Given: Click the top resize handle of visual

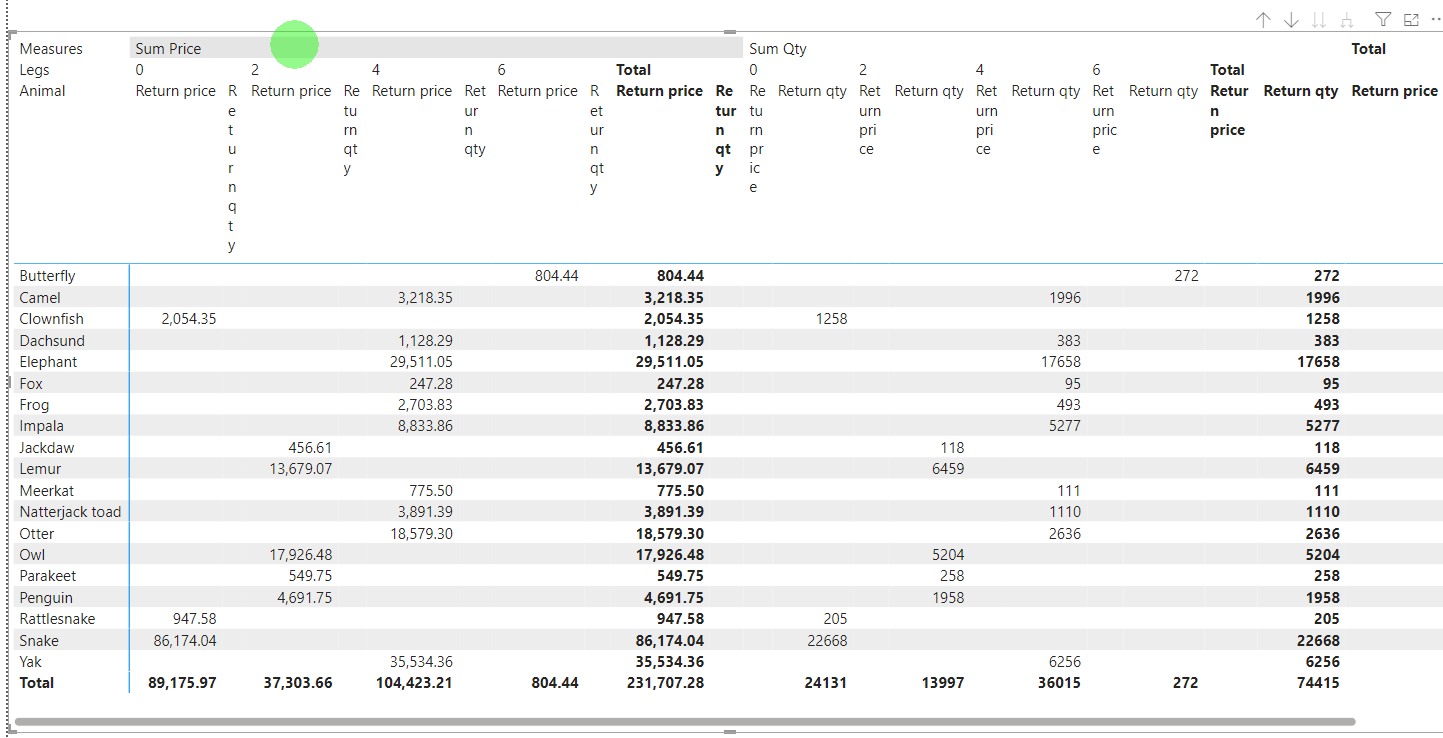Looking at the screenshot, I should coord(730,32).
